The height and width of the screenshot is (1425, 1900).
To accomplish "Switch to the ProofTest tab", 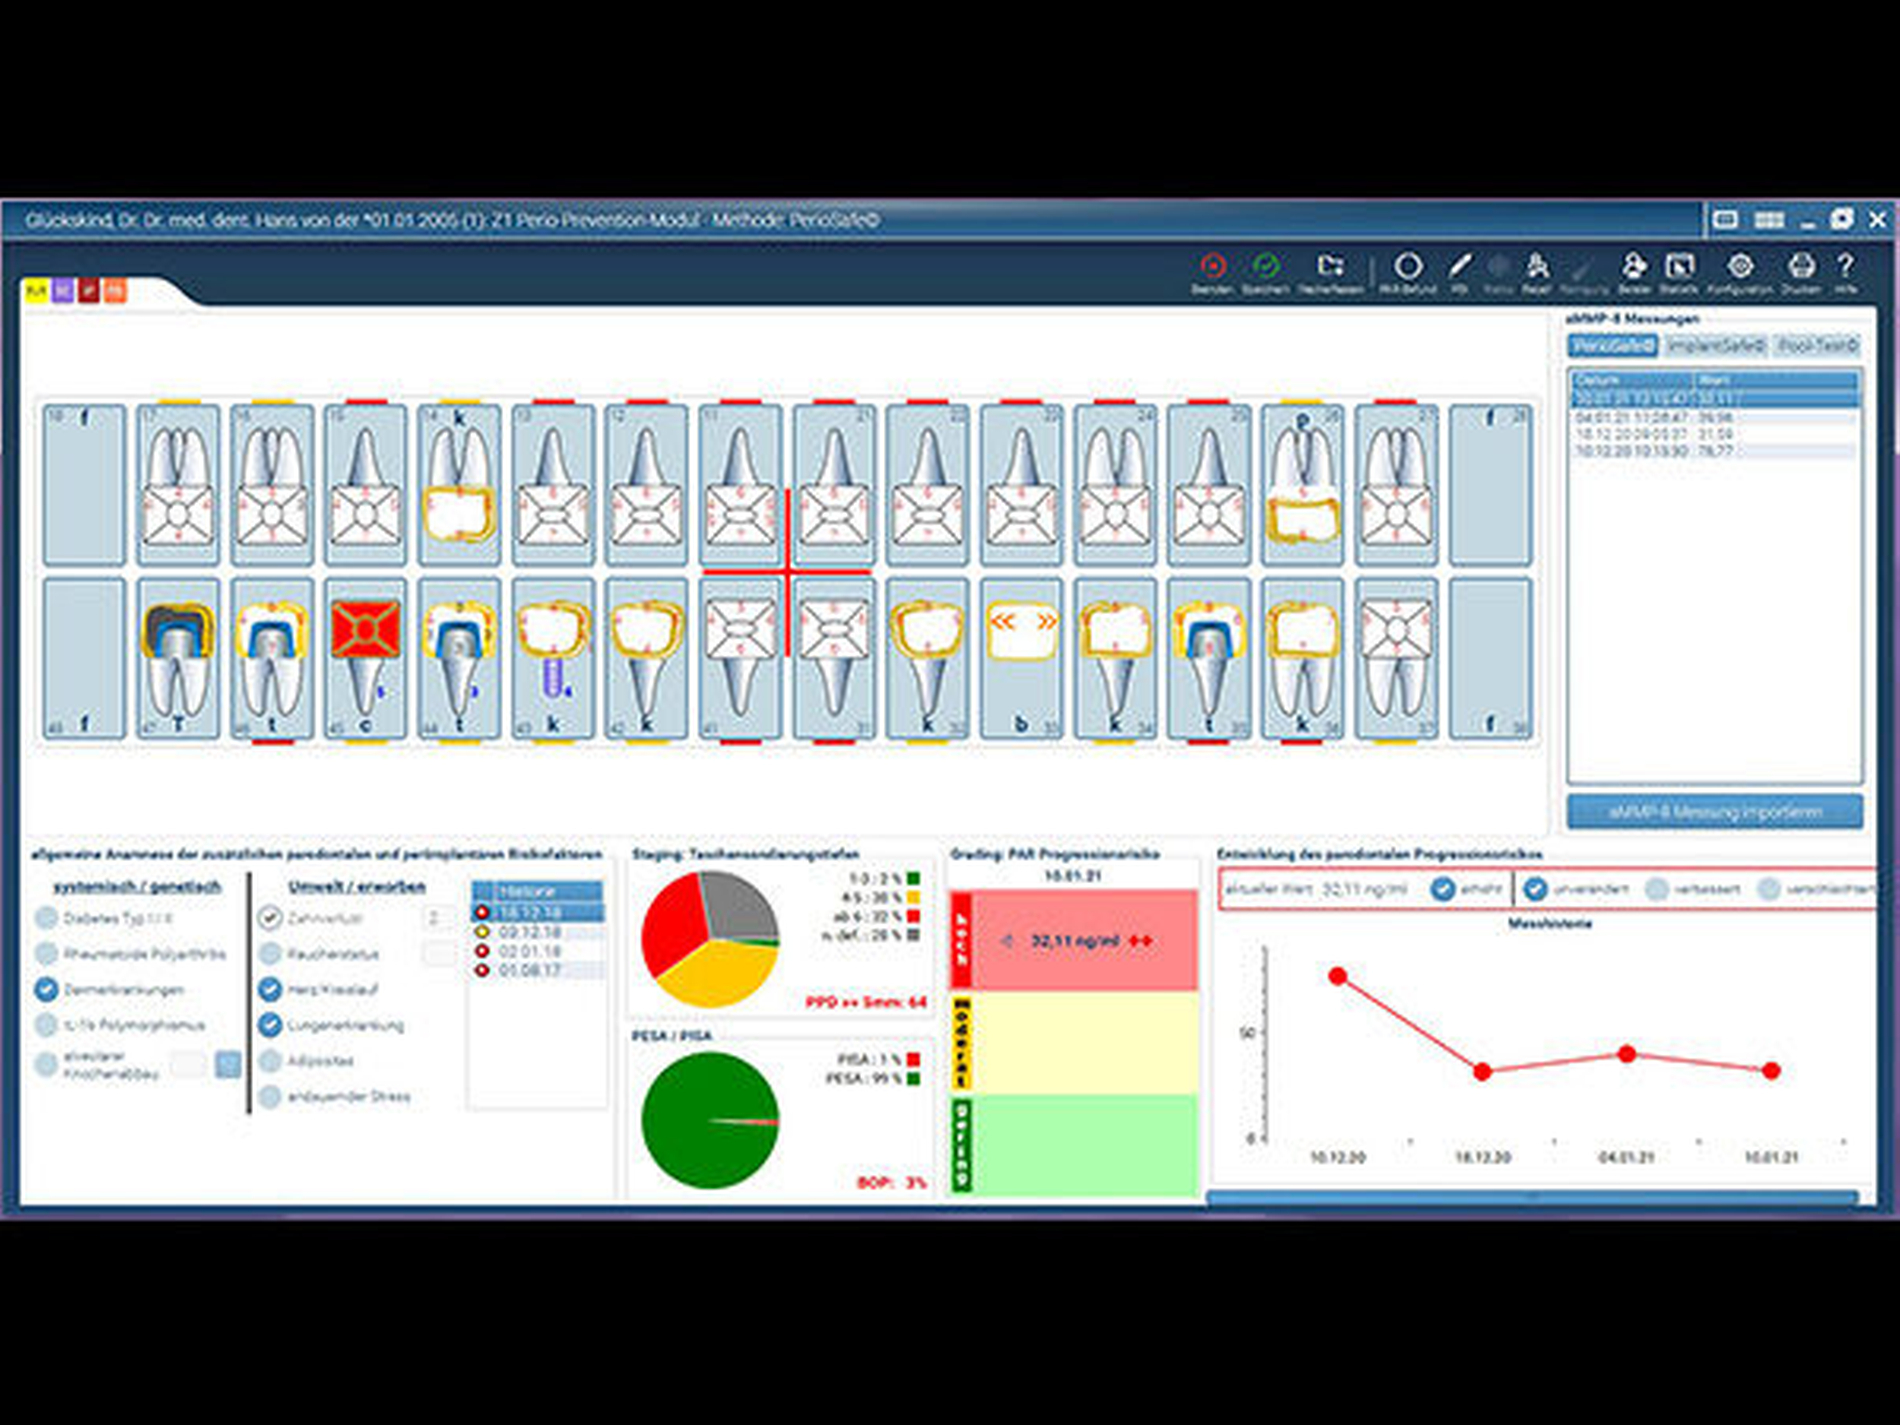I will pyautogui.click(x=1817, y=345).
